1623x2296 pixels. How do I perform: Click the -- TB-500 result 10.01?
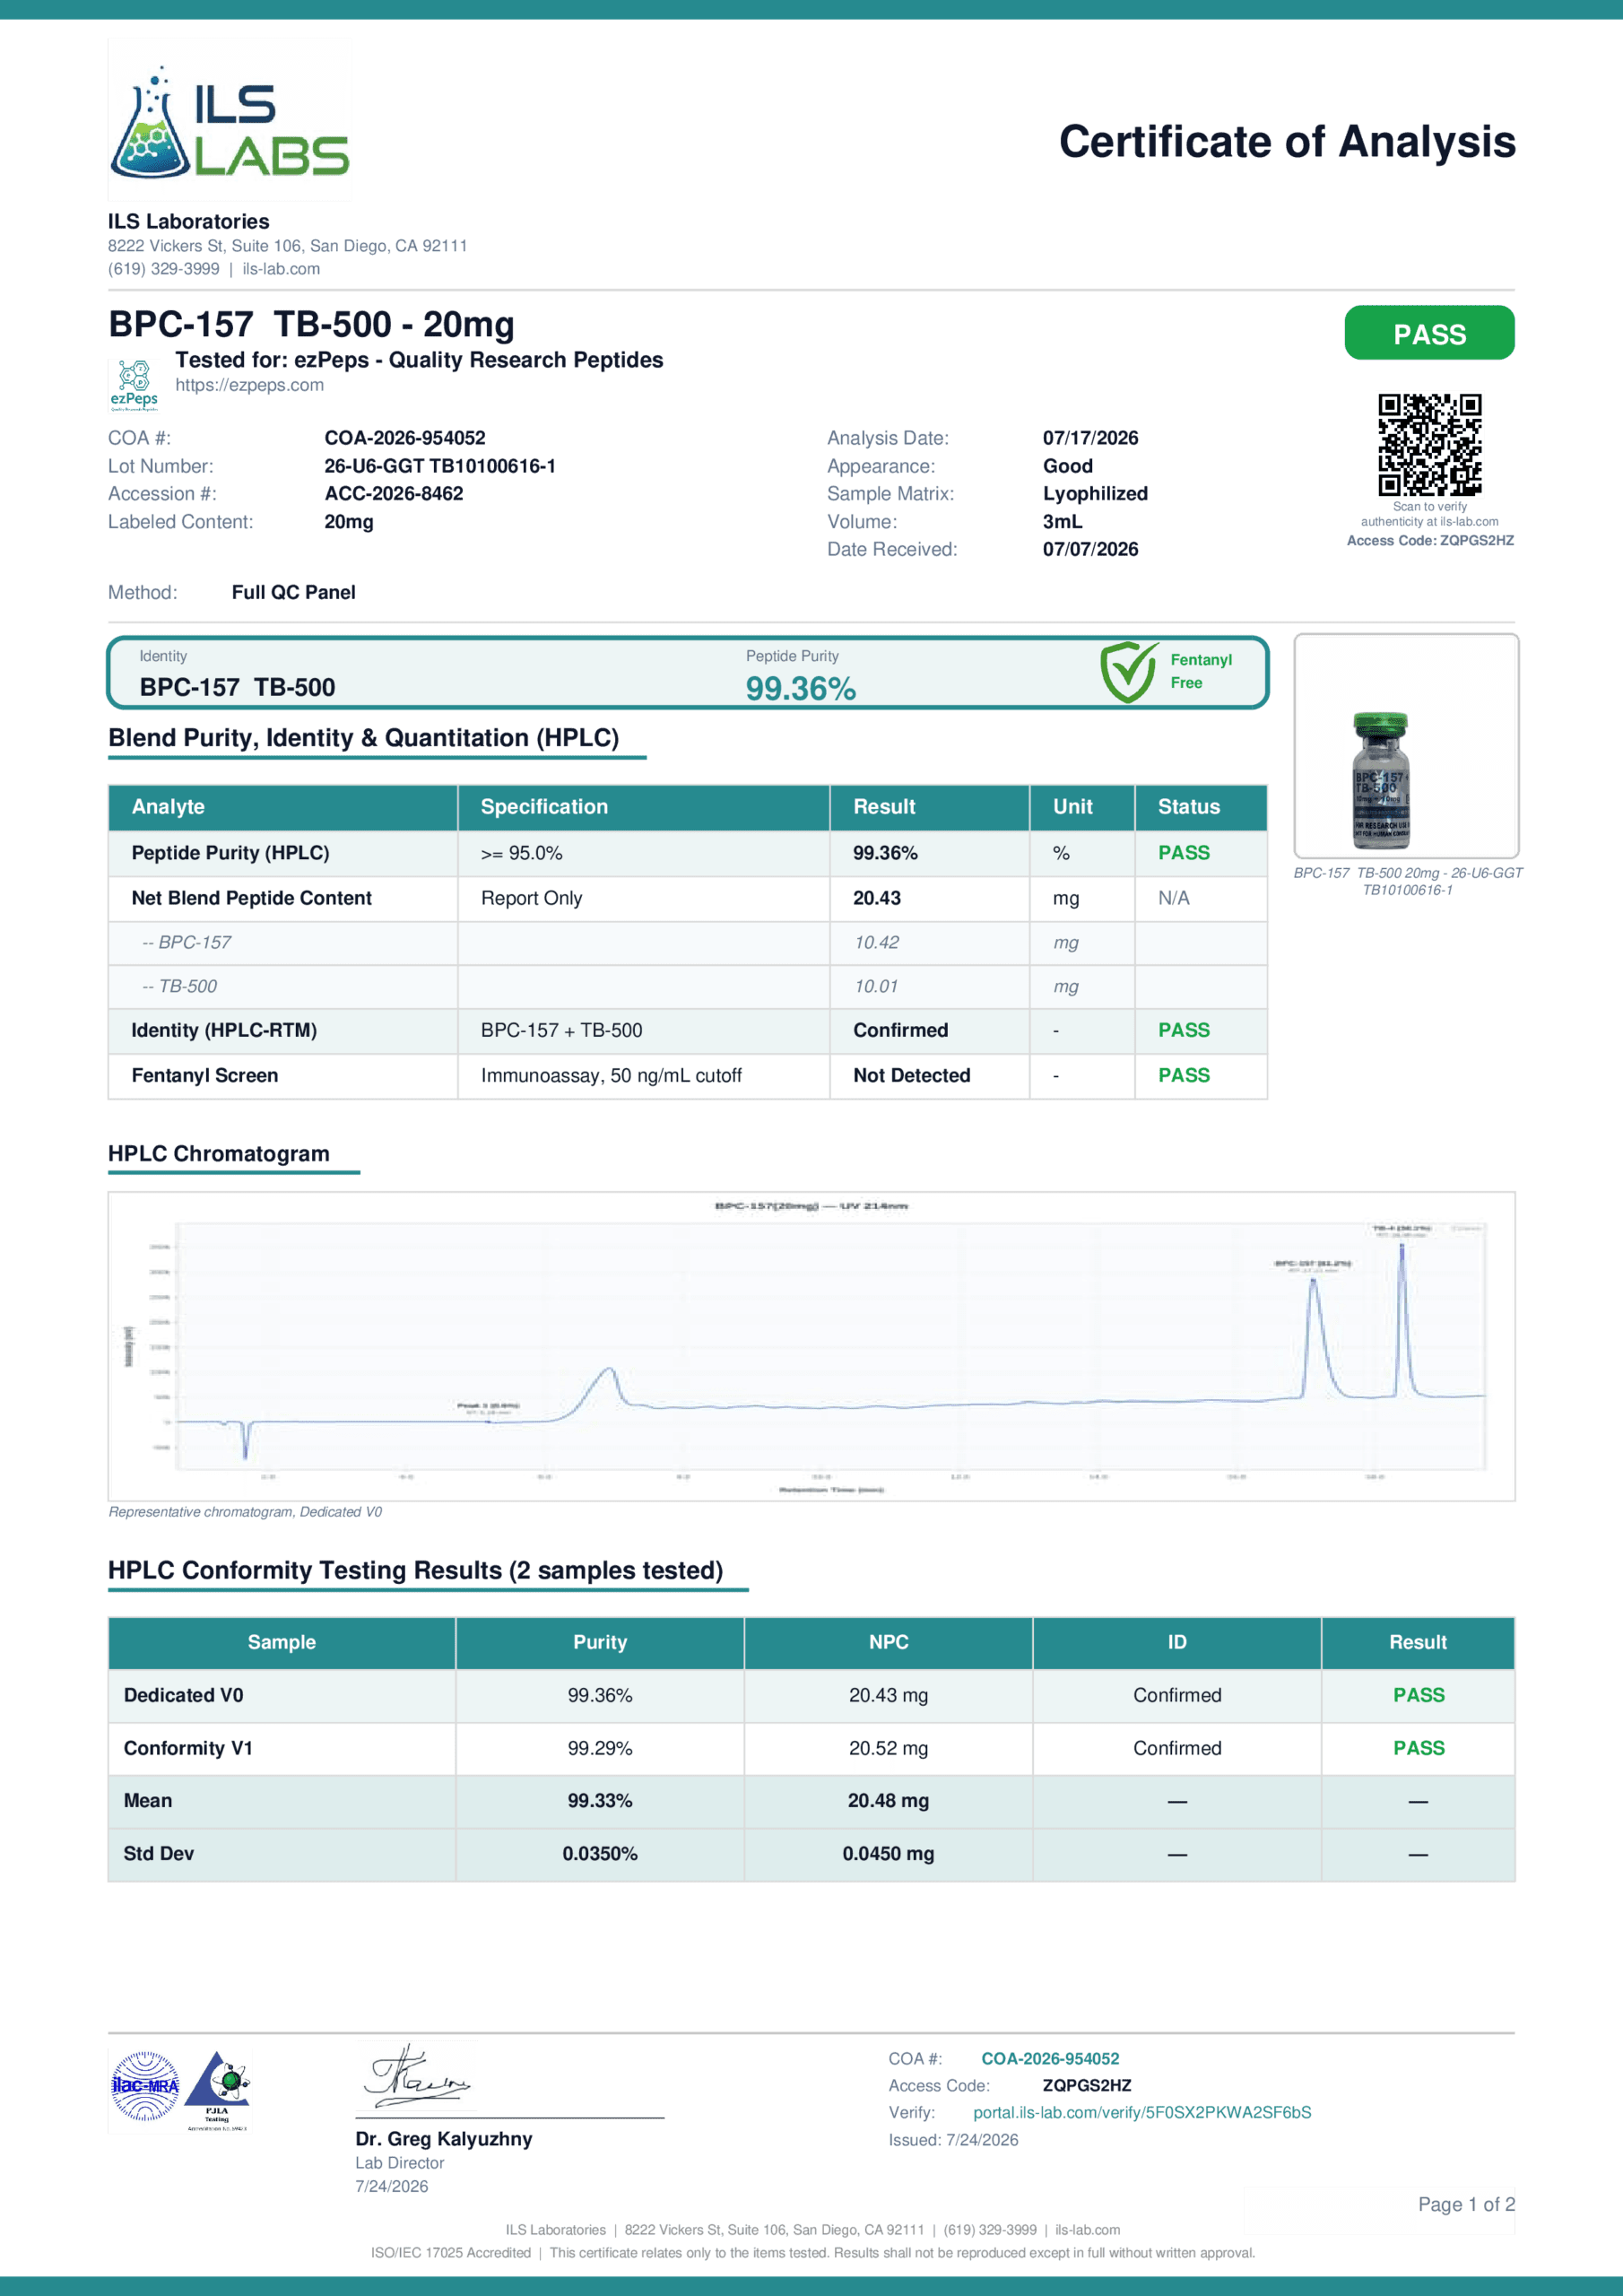876,986
